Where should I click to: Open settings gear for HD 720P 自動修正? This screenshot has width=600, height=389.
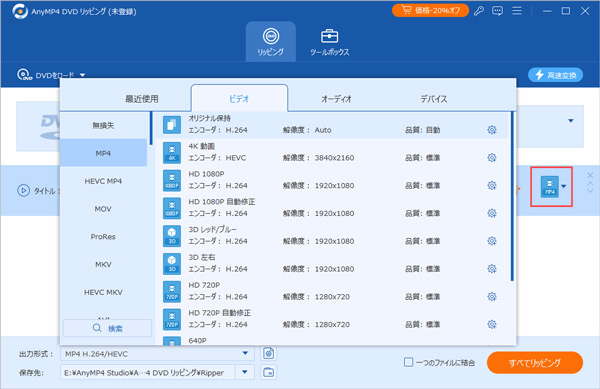click(492, 324)
